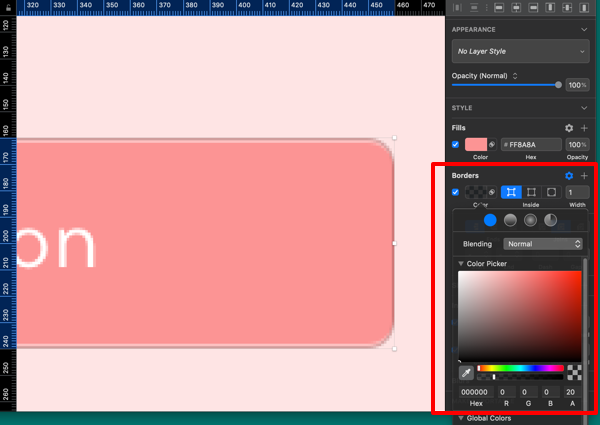This screenshot has width=600, height=425.
Task: Click the alpha transparency slider
Action: [520, 377]
